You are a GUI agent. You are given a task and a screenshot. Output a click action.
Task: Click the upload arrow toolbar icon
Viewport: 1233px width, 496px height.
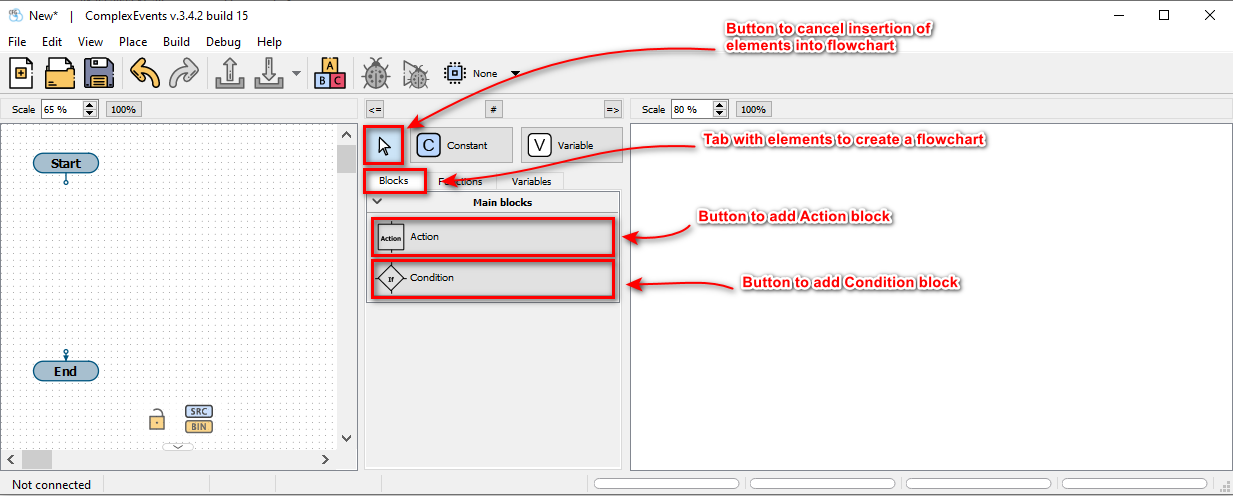tap(230, 74)
